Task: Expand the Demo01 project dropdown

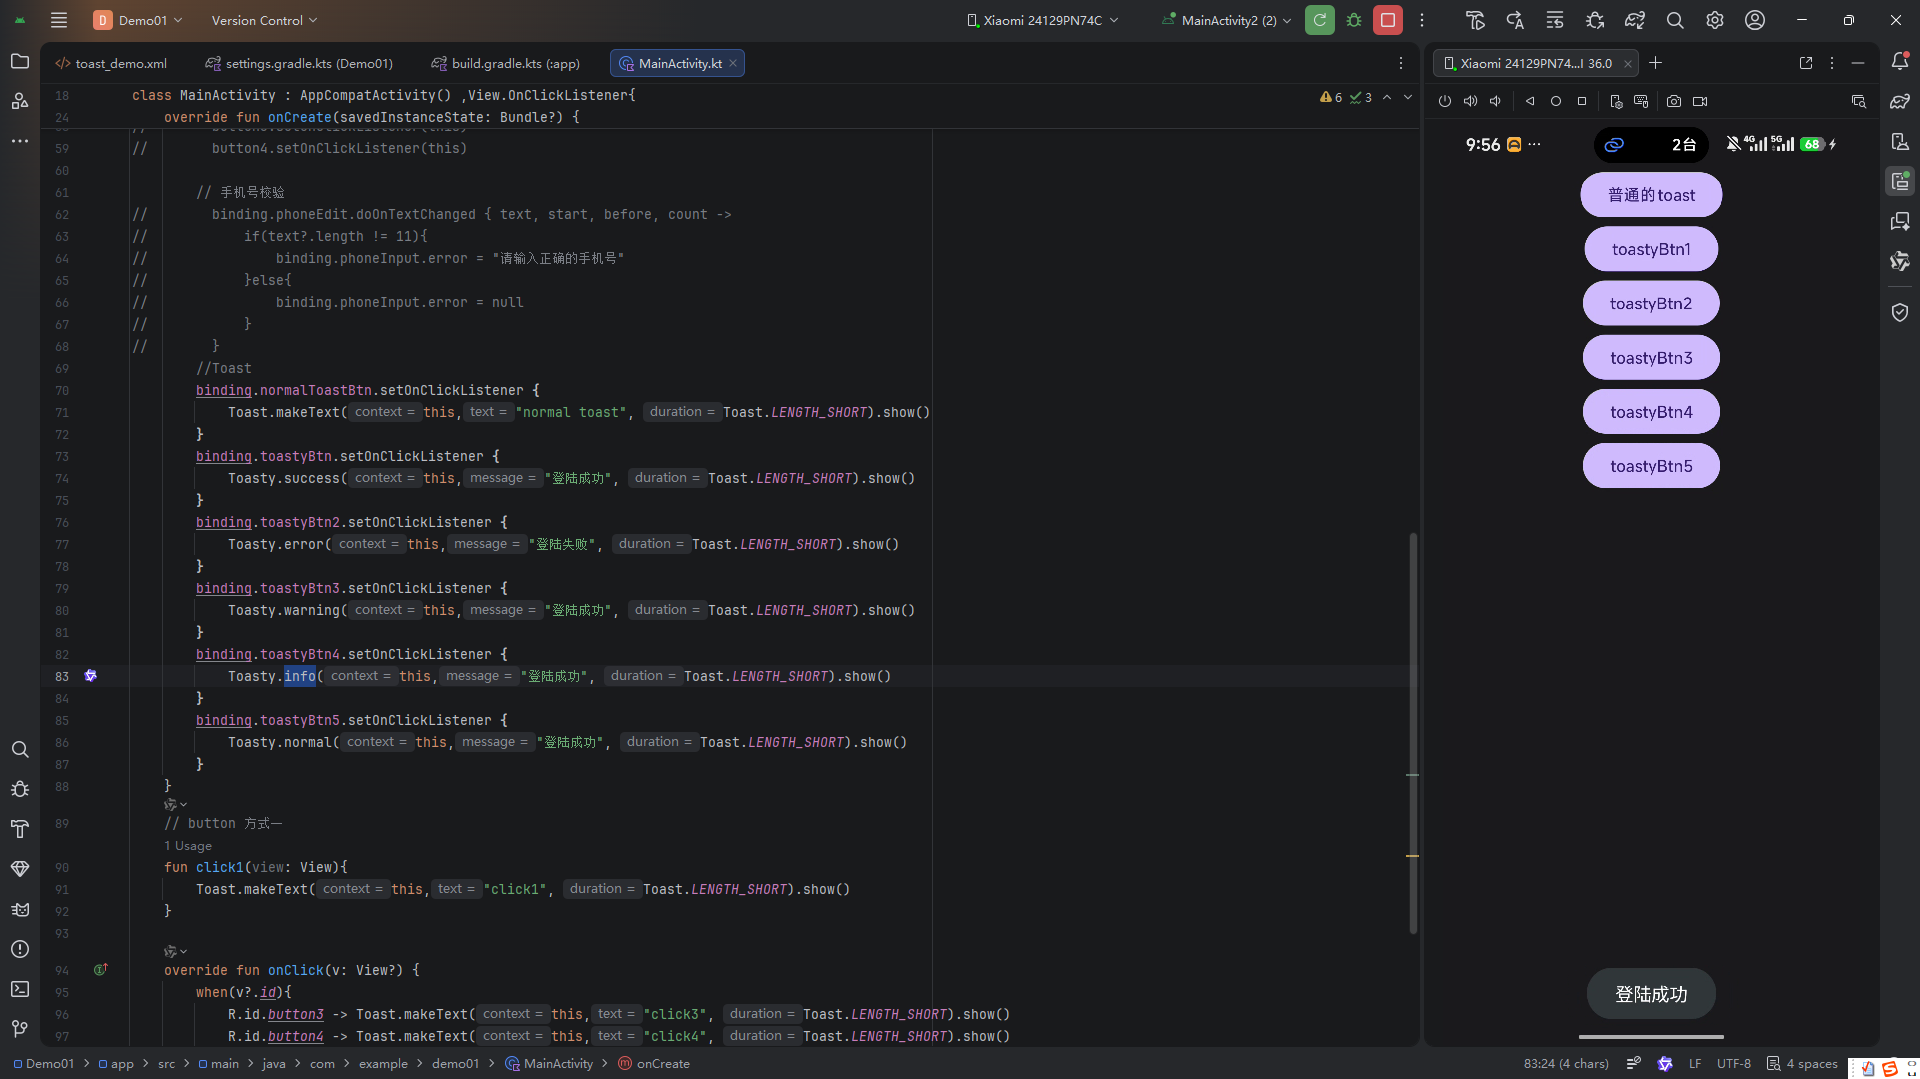Action: click(x=139, y=20)
